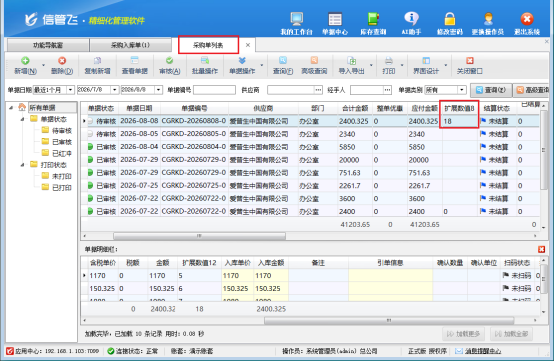Image resolution: width=554 pixels, height=362 pixels.
Task: Click 应用中心 status bar icon
Action: 10,351
